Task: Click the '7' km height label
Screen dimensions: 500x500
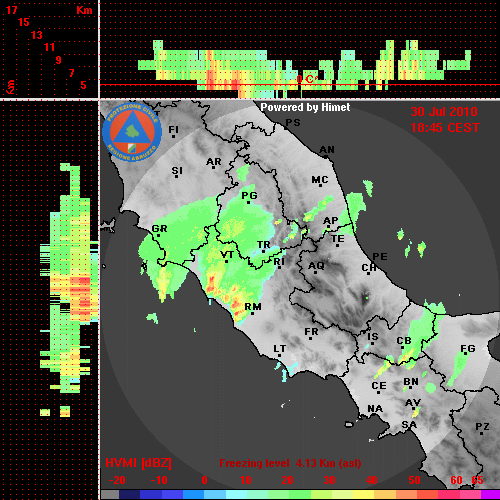Action: click(x=71, y=73)
